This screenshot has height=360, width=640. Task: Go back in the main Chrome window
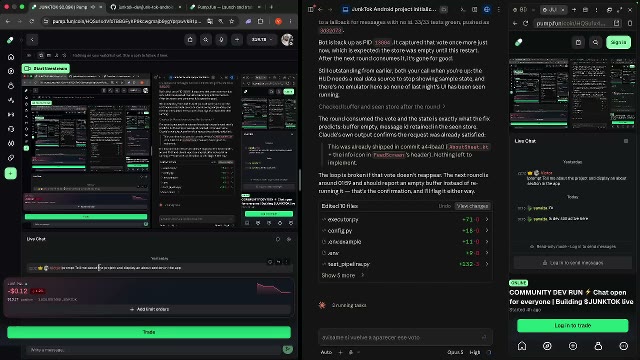[x=8, y=21]
